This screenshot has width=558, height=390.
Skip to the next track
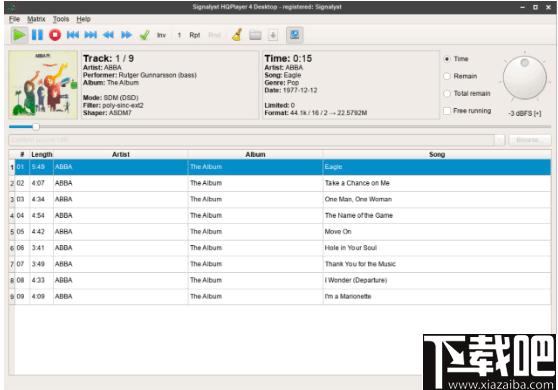click(90, 35)
